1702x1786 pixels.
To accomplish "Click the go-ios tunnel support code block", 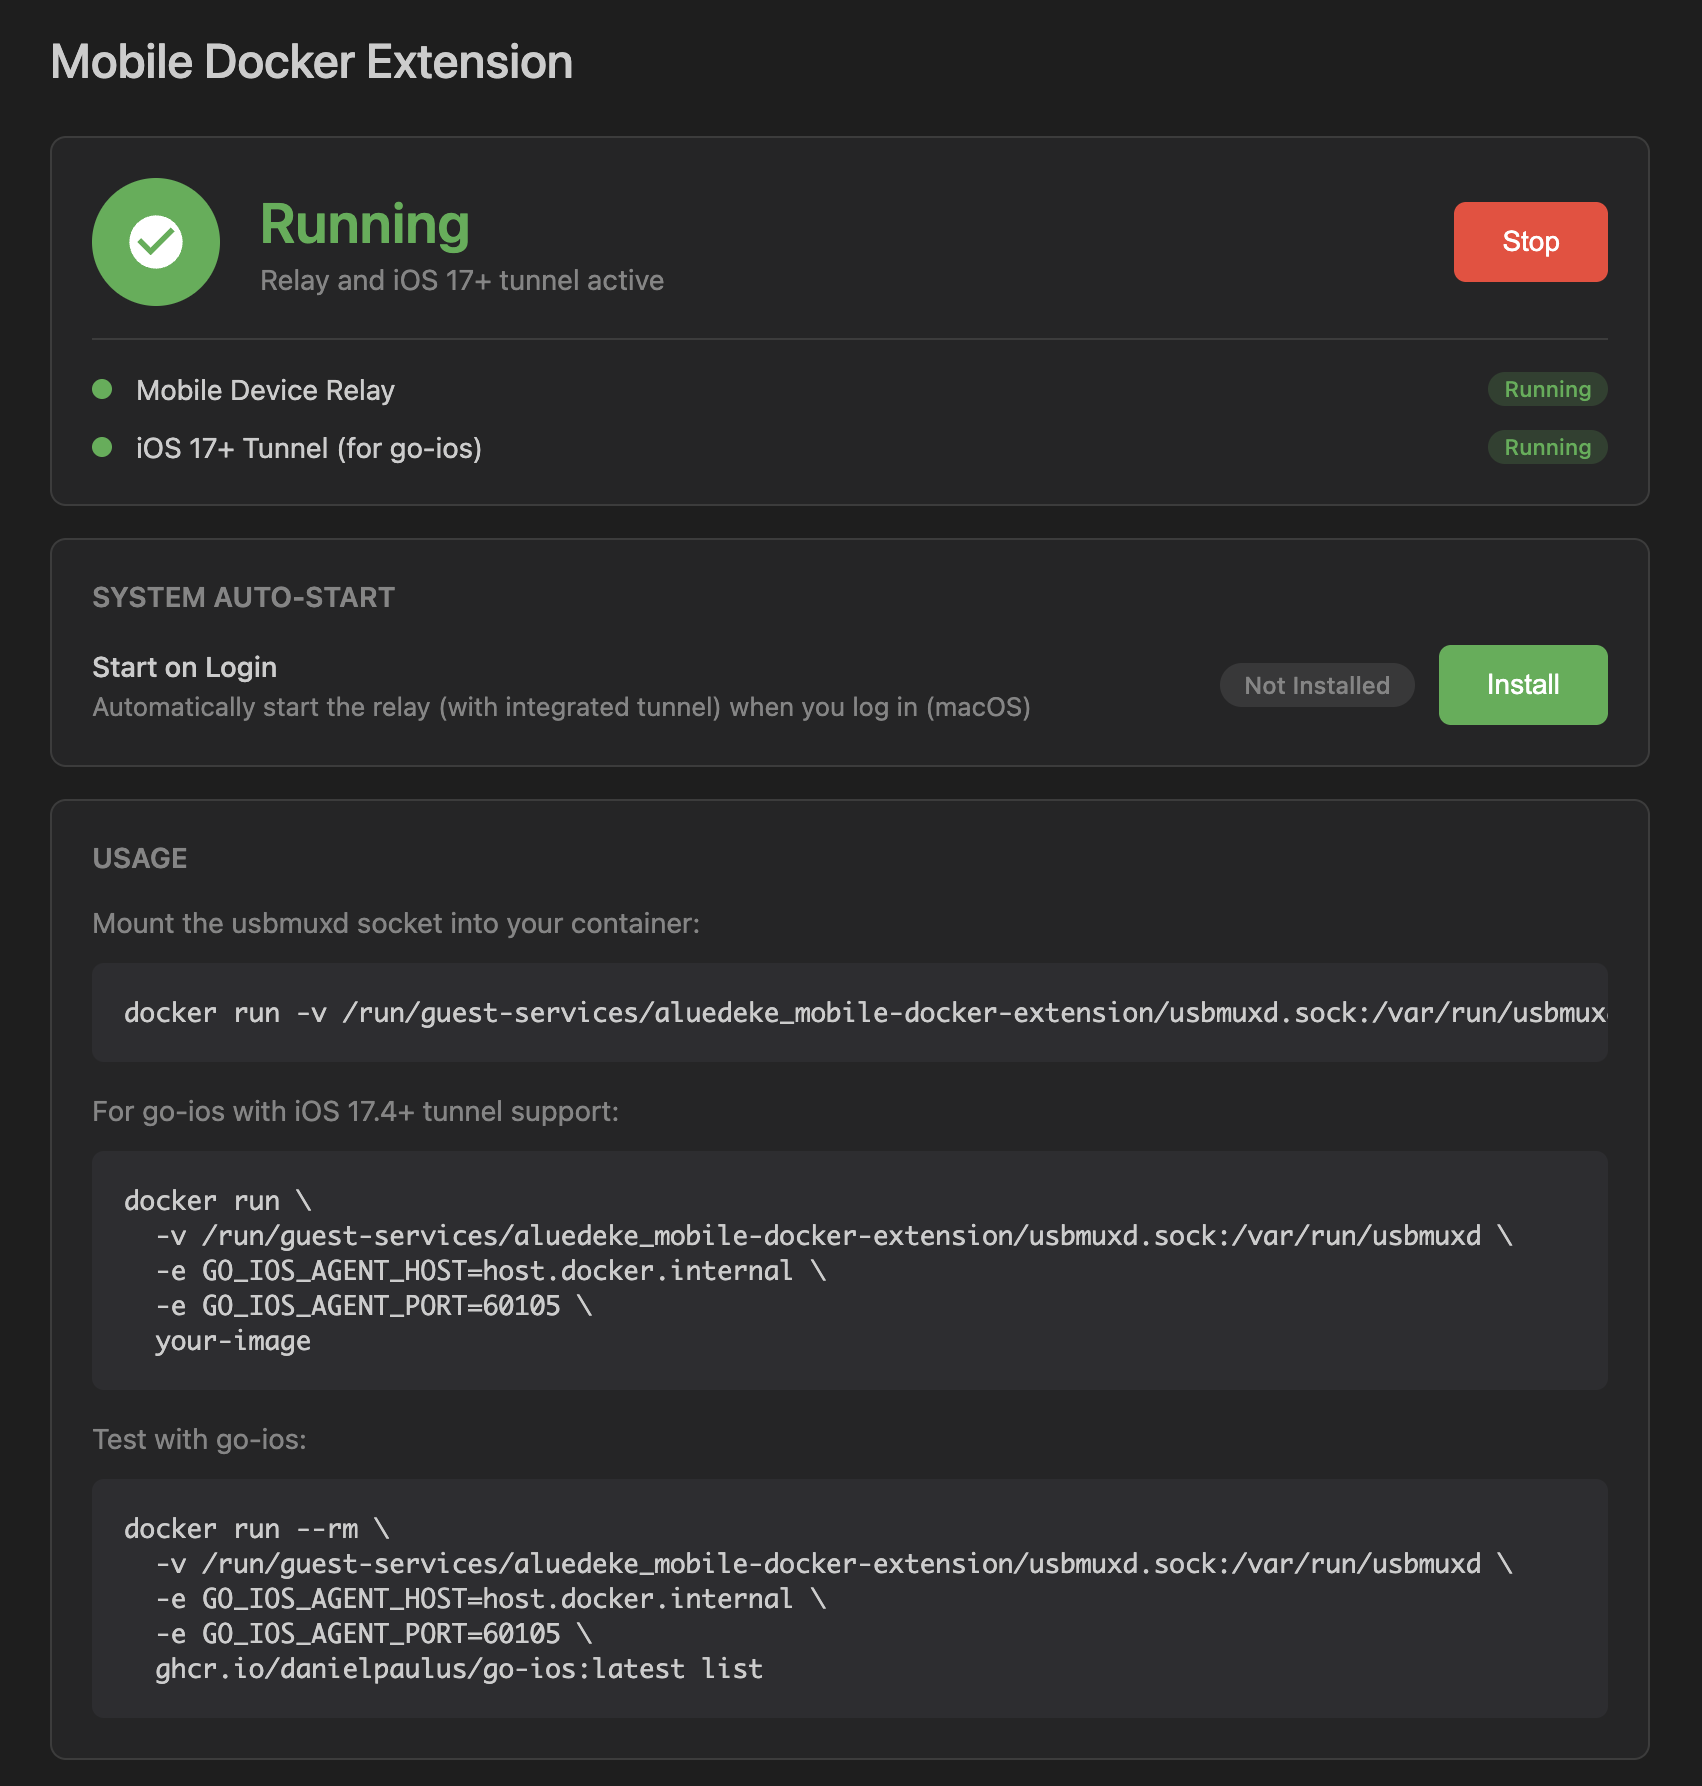I will click(x=849, y=1270).
